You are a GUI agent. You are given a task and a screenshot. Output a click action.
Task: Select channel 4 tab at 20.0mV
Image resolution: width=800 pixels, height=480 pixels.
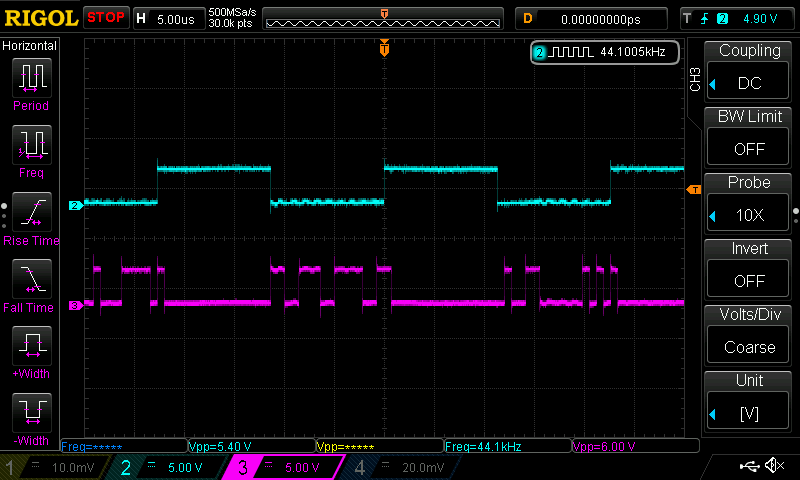click(403, 467)
